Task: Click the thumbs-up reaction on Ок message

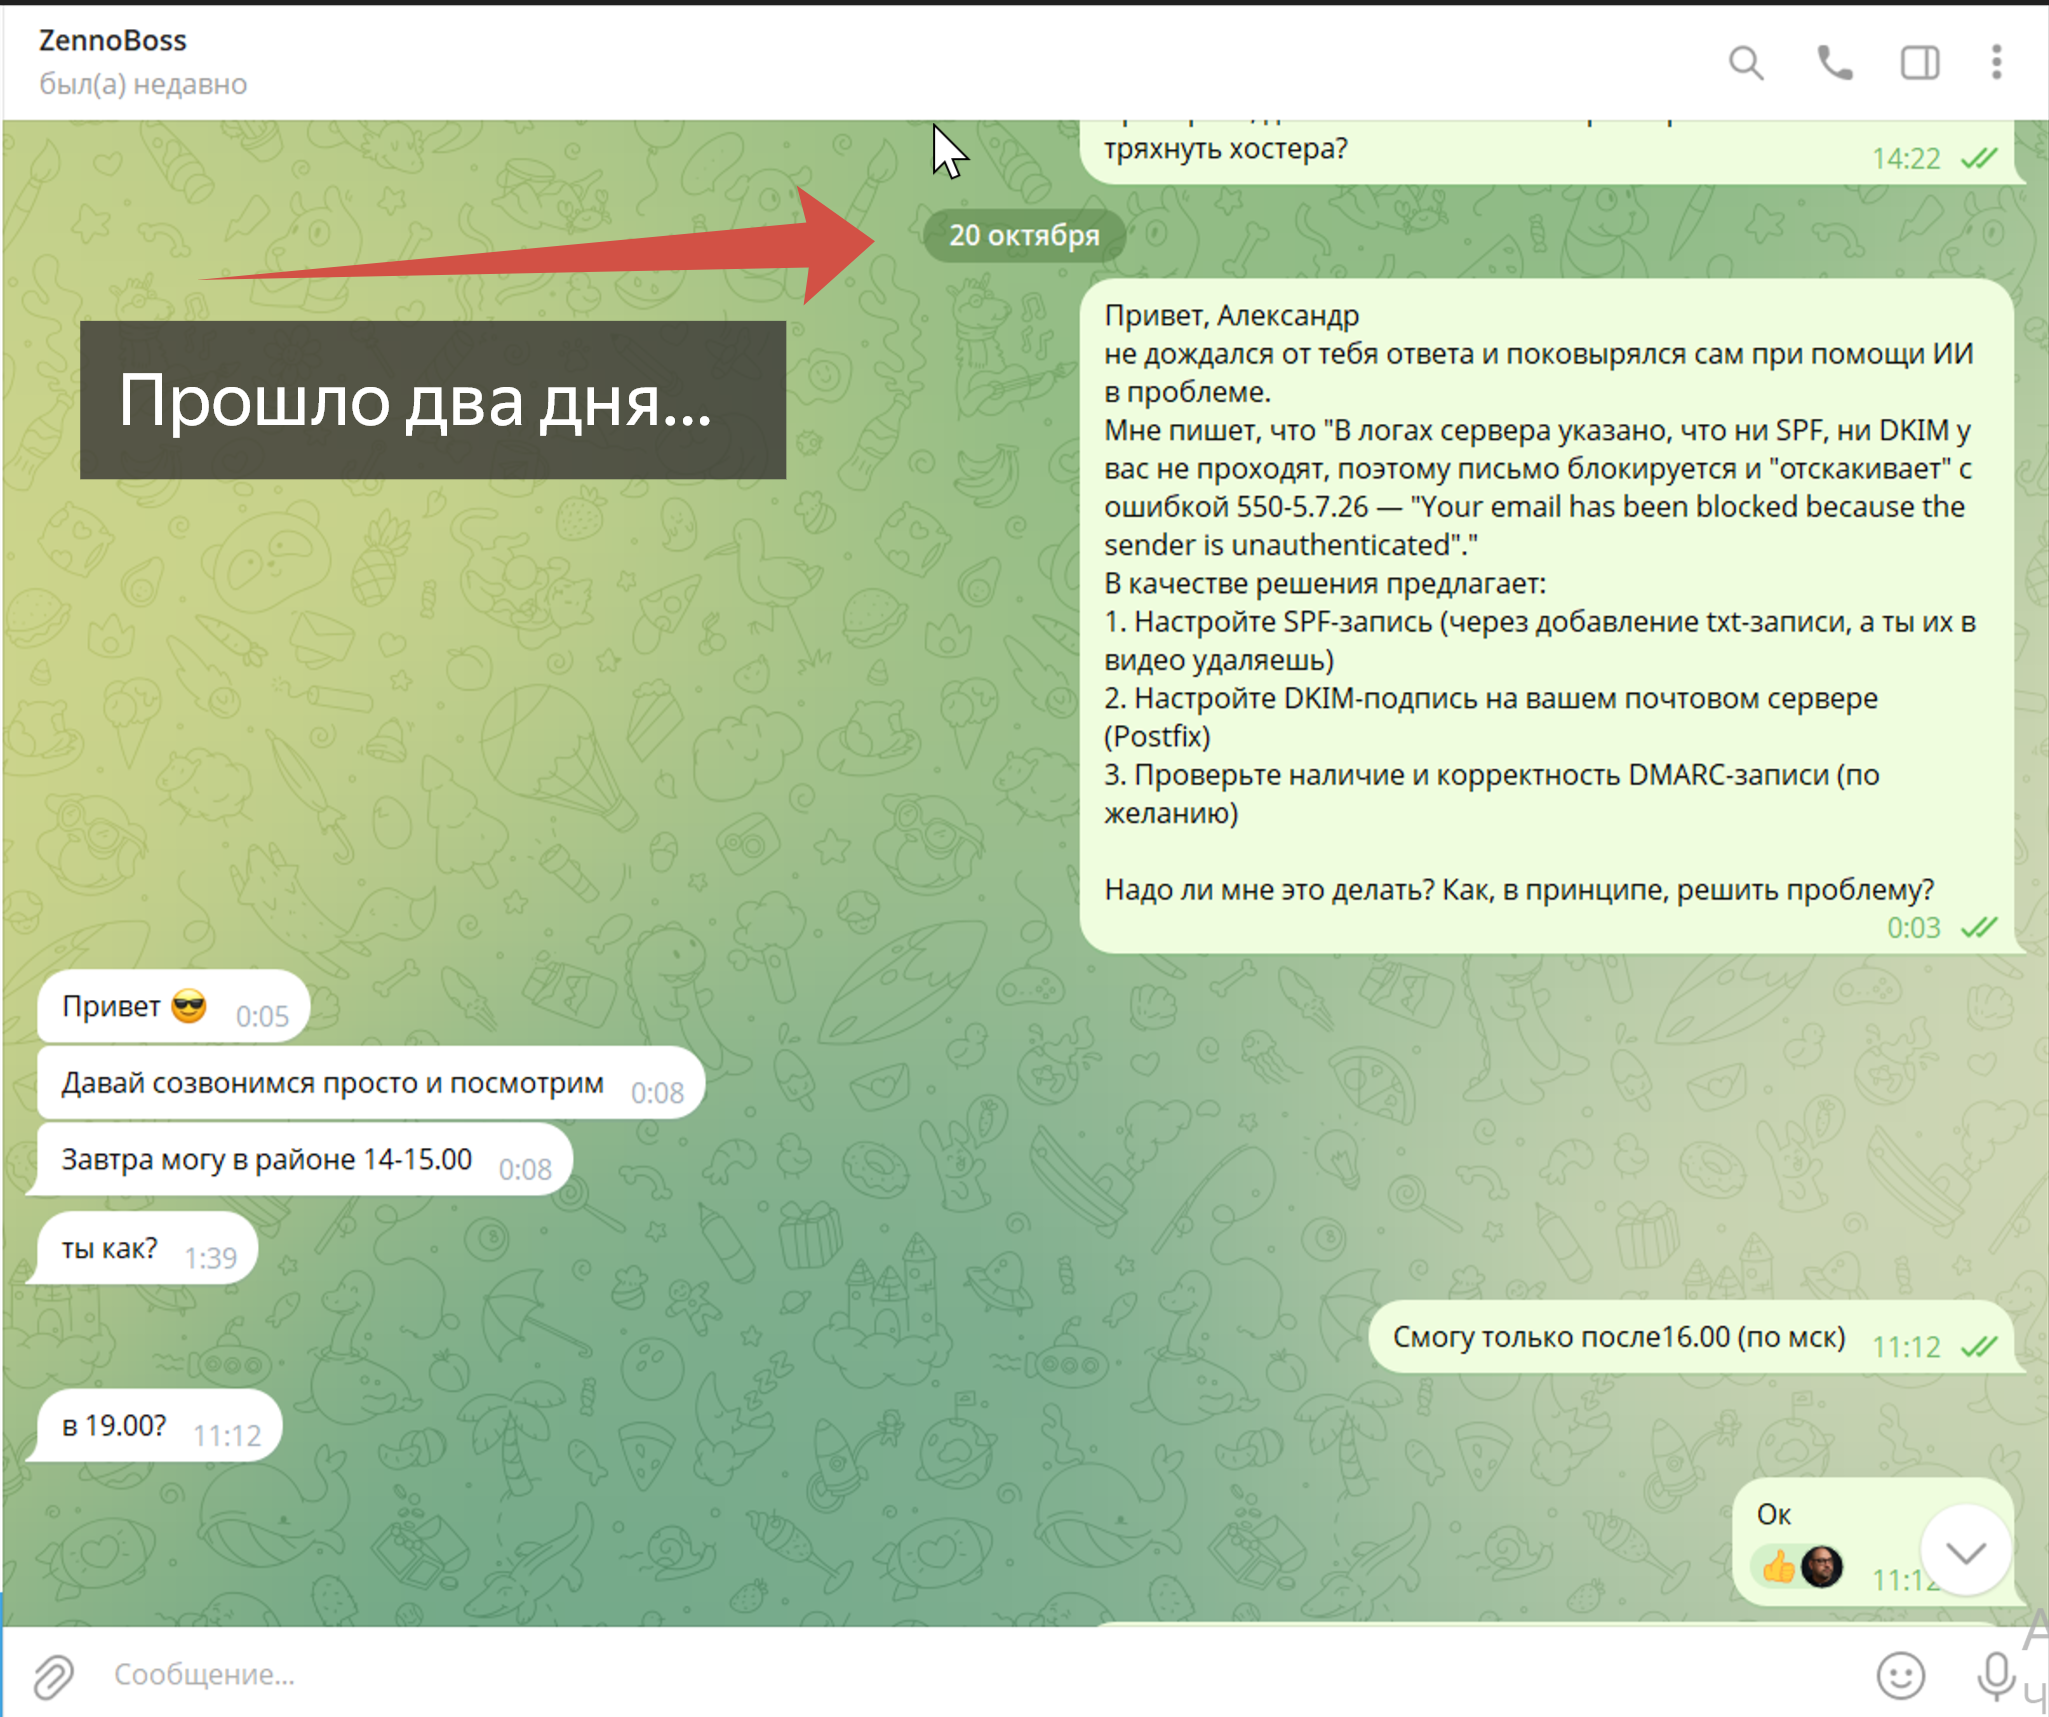Action: point(1778,1567)
